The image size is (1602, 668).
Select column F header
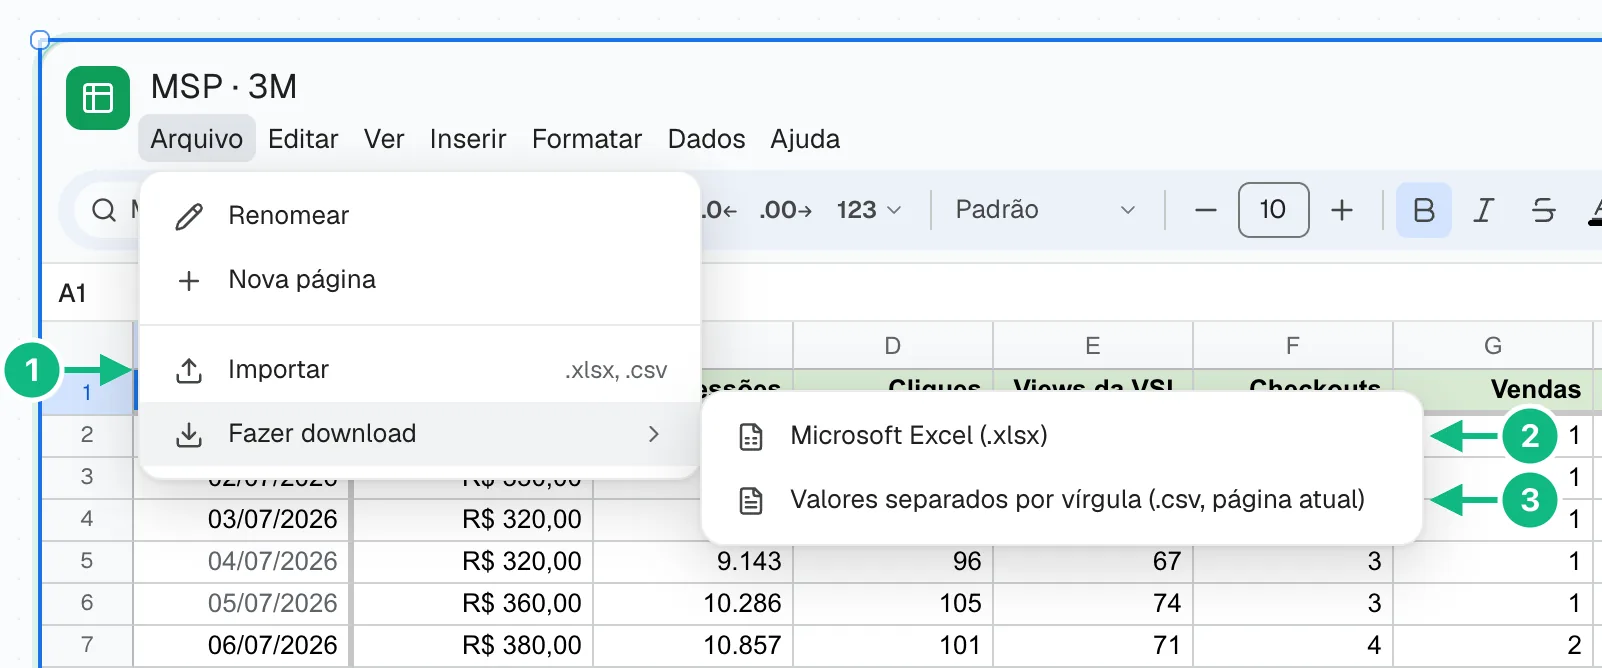coord(1292,346)
